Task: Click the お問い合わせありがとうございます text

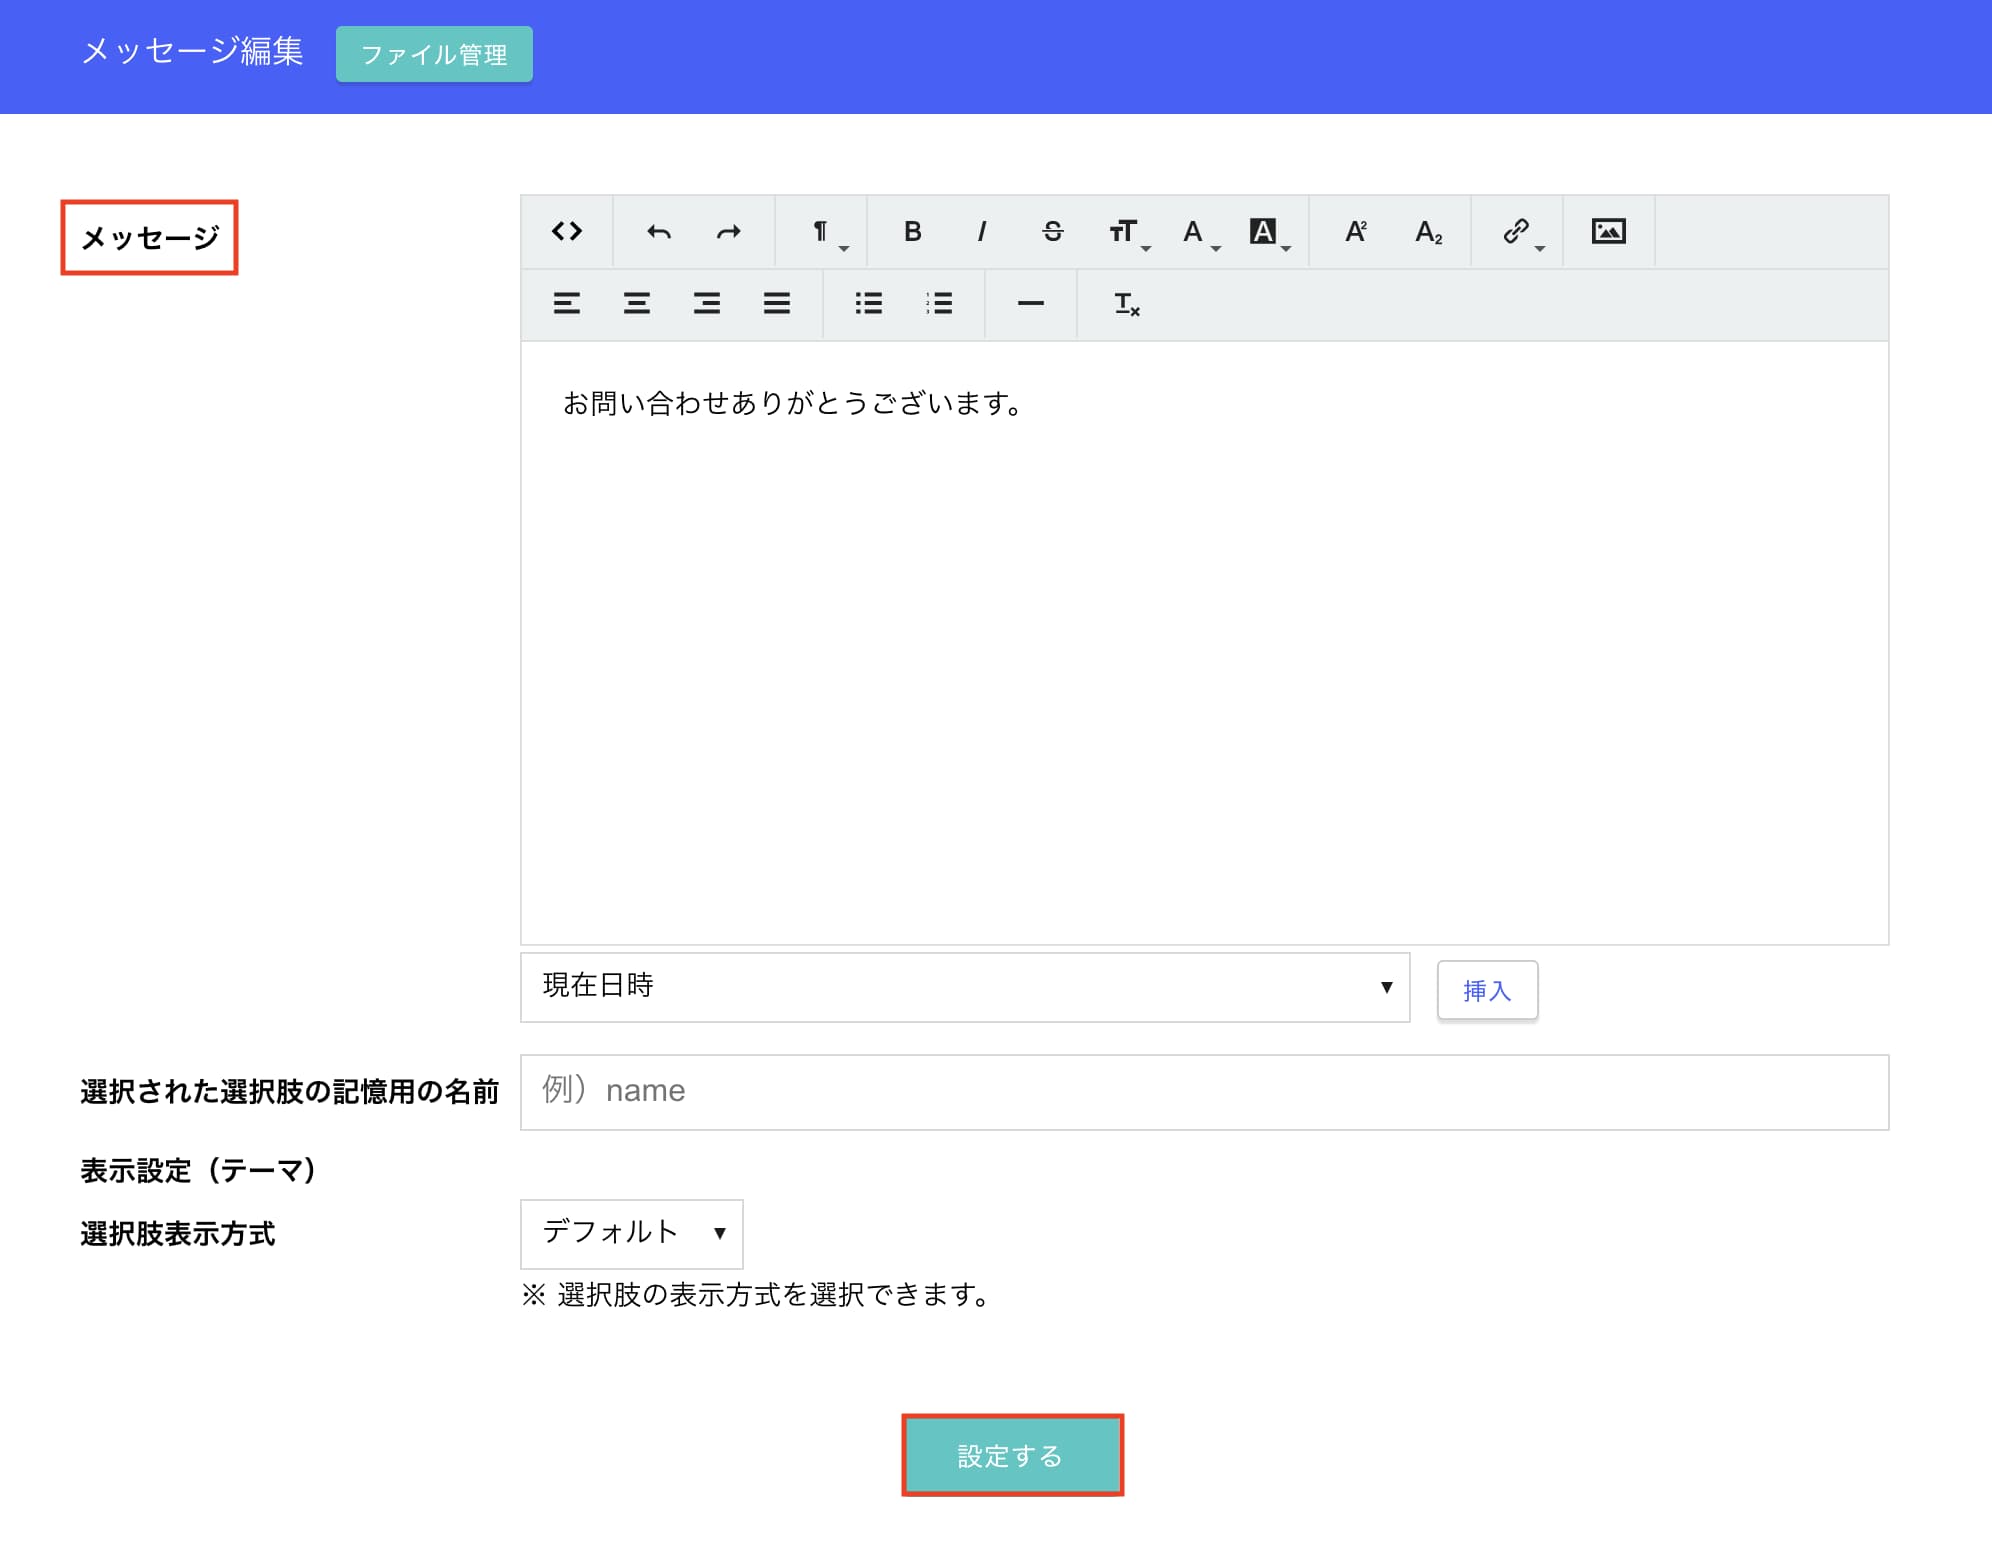Action: click(793, 403)
